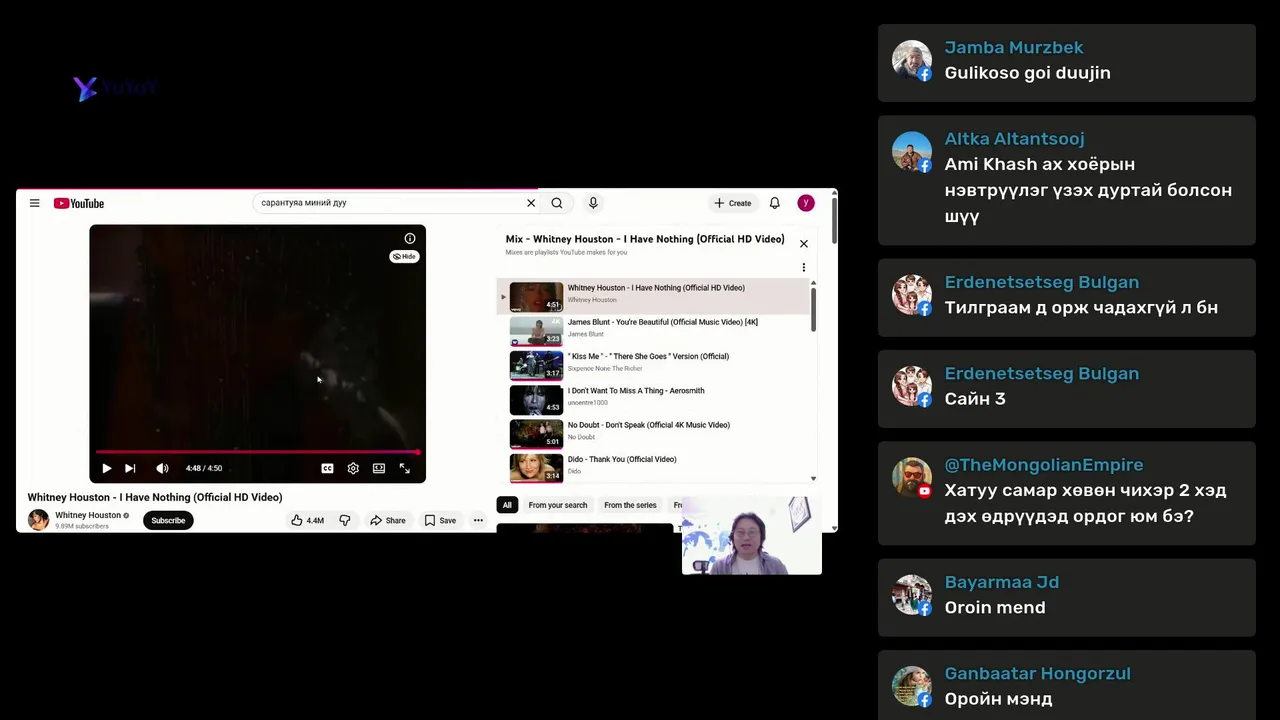Click @TheMongolianEmpire comment name
The width and height of the screenshot is (1280, 720).
click(1044, 465)
